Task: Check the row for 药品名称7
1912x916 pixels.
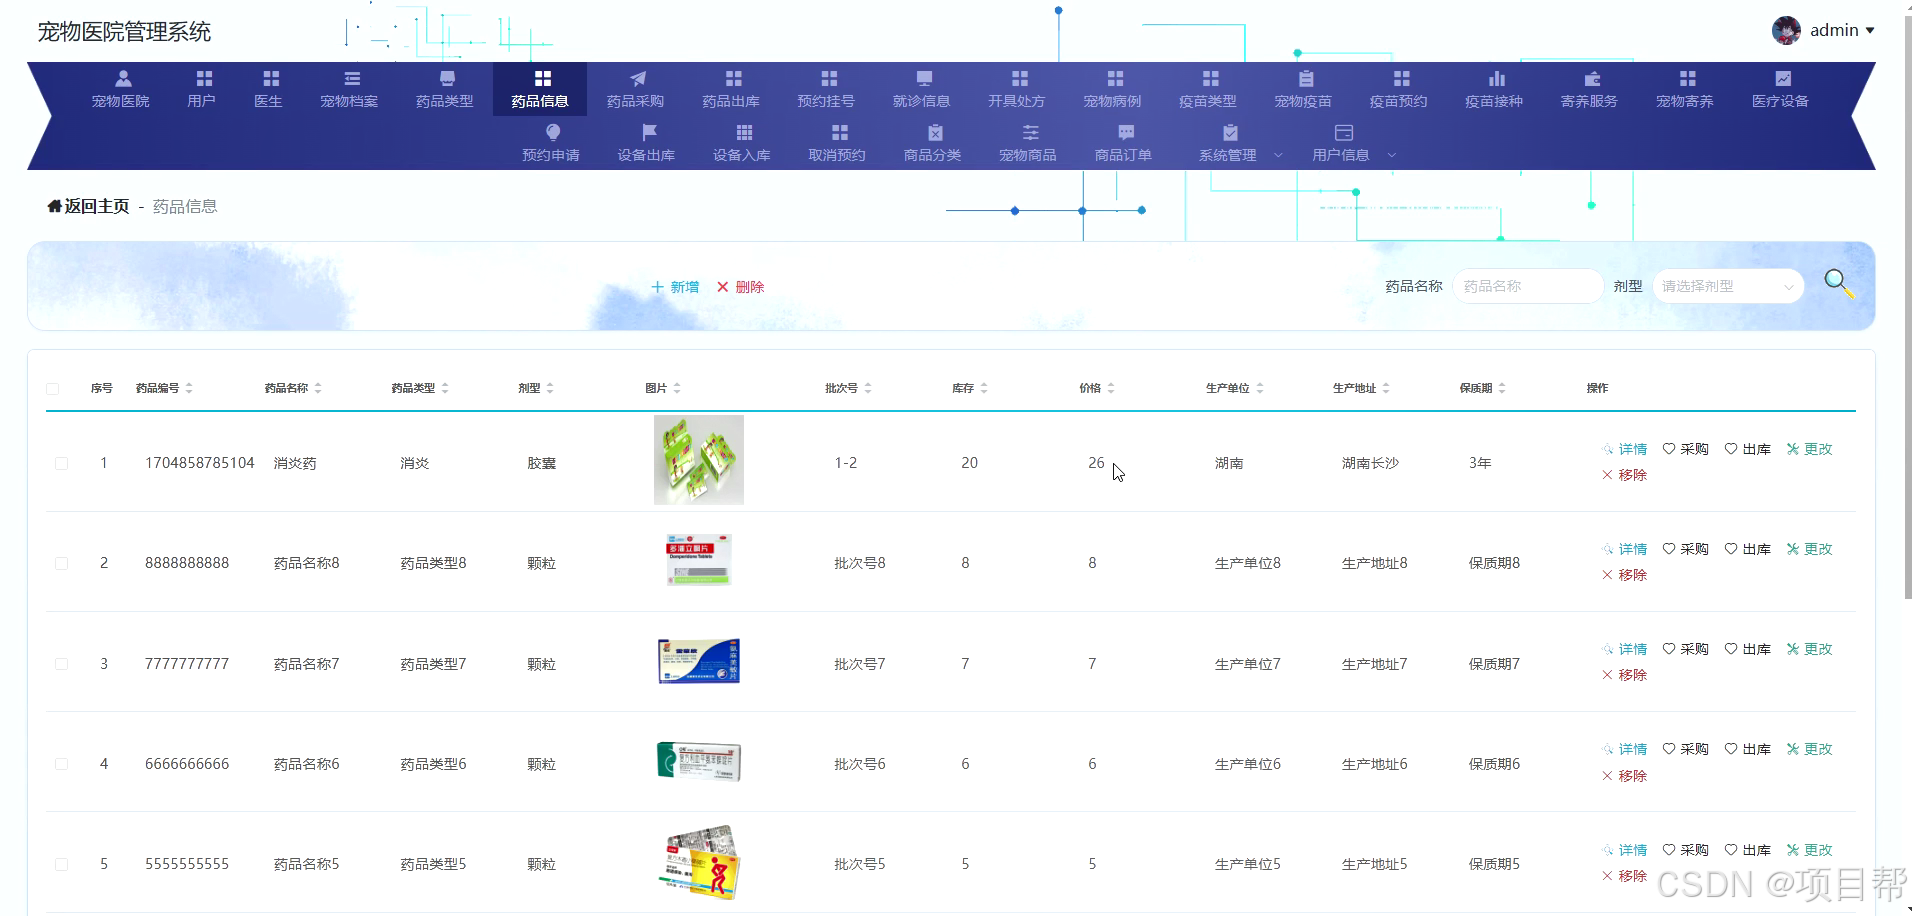Action: click(61, 664)
